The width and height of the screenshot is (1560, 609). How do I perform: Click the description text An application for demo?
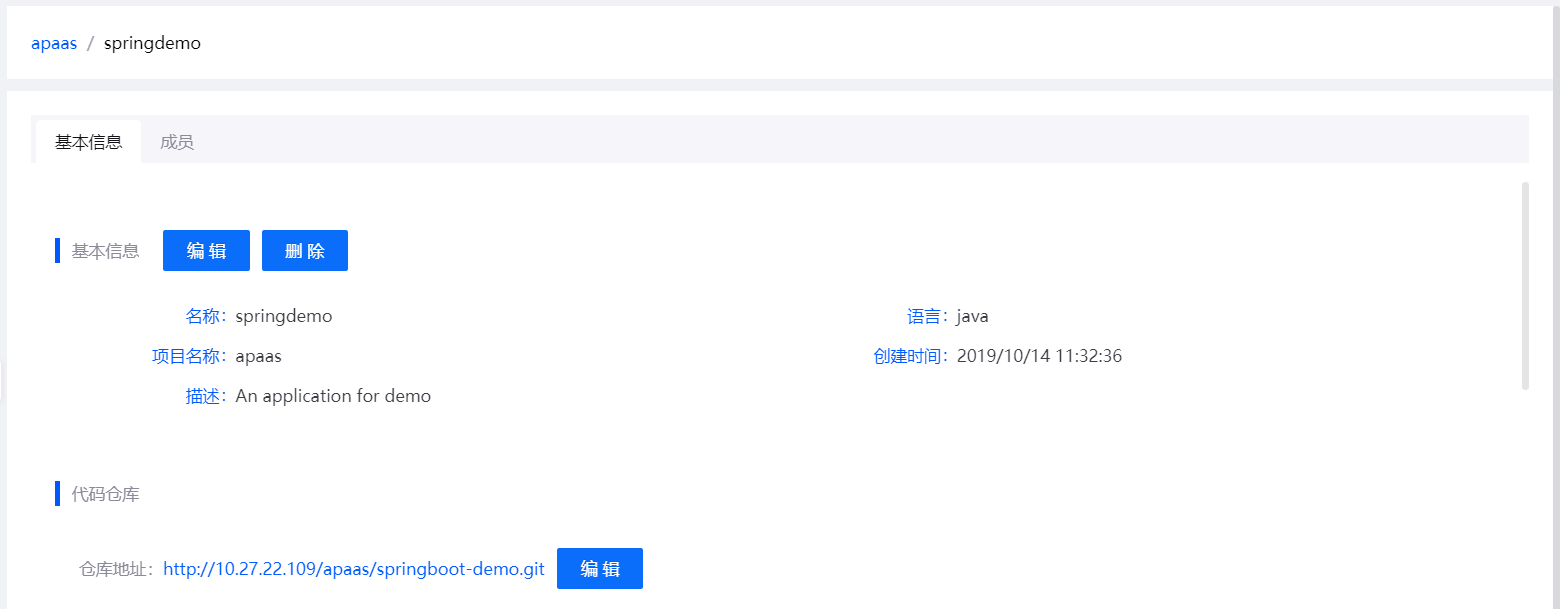[333, 396]
